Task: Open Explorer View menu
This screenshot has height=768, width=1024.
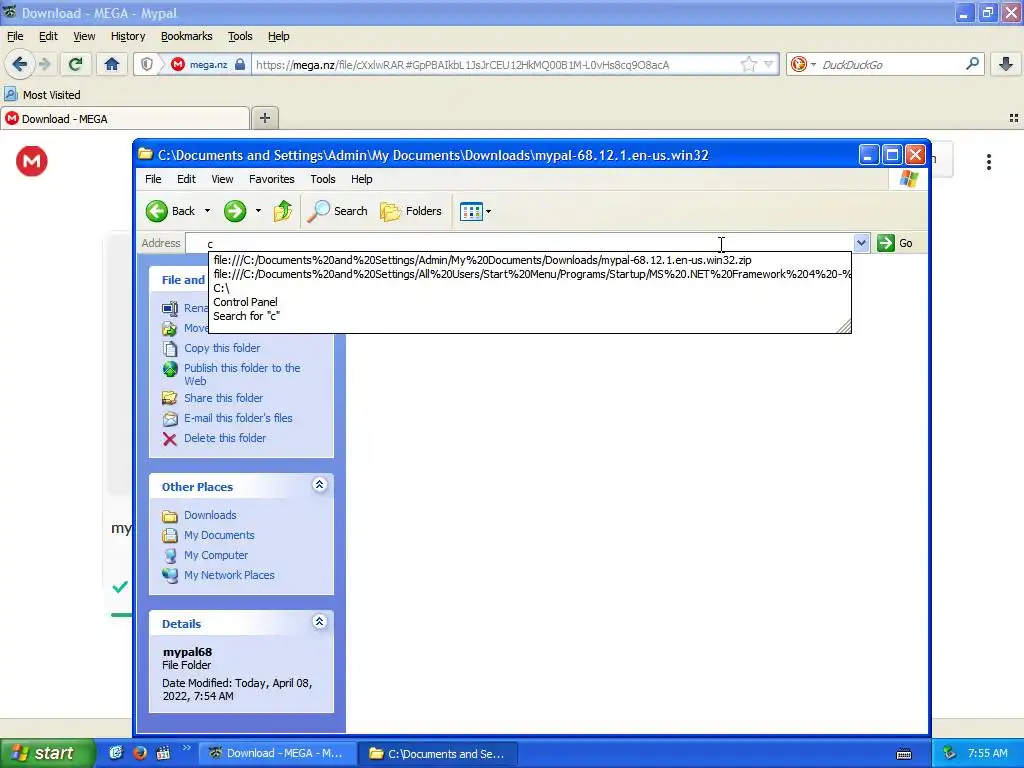Action: pos(222,179)
